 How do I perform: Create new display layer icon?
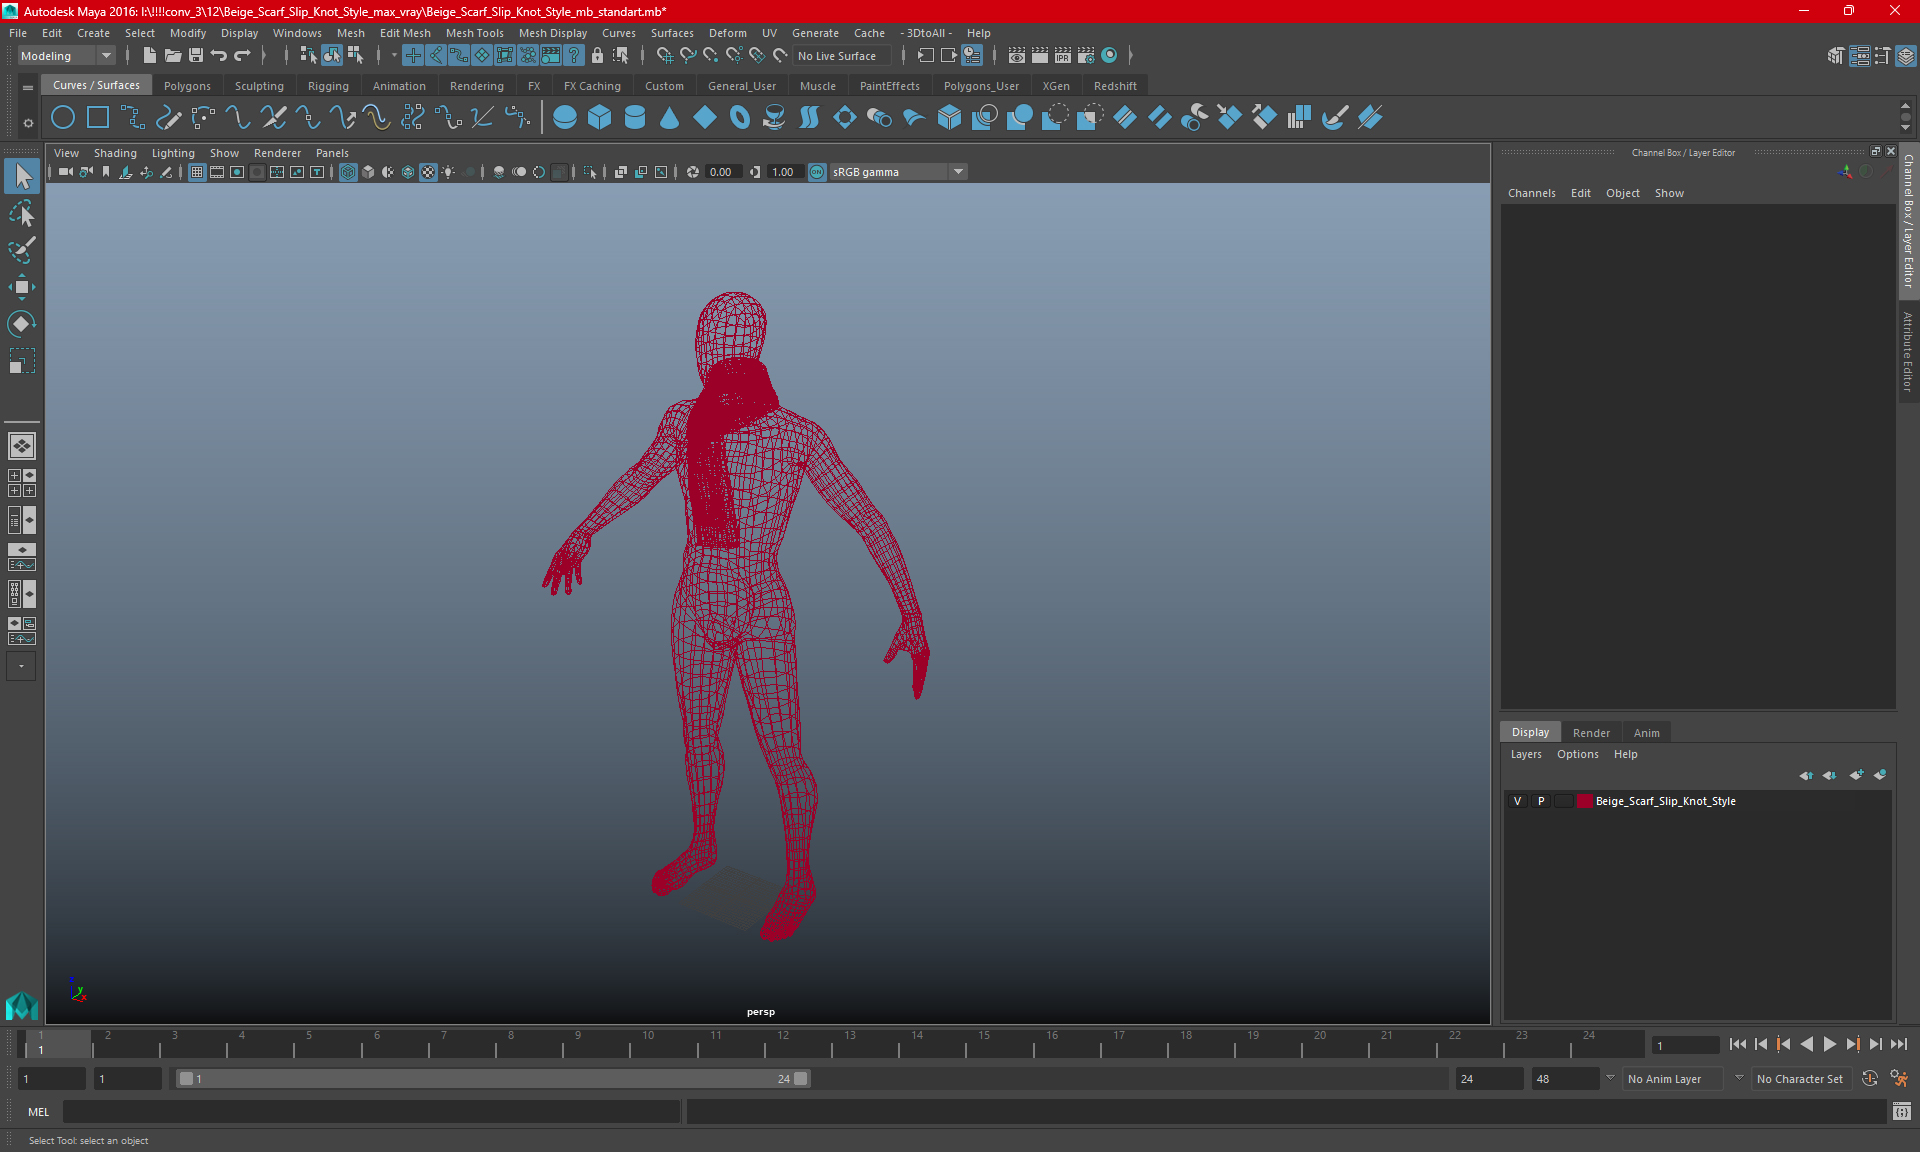tap(1856, 775)
